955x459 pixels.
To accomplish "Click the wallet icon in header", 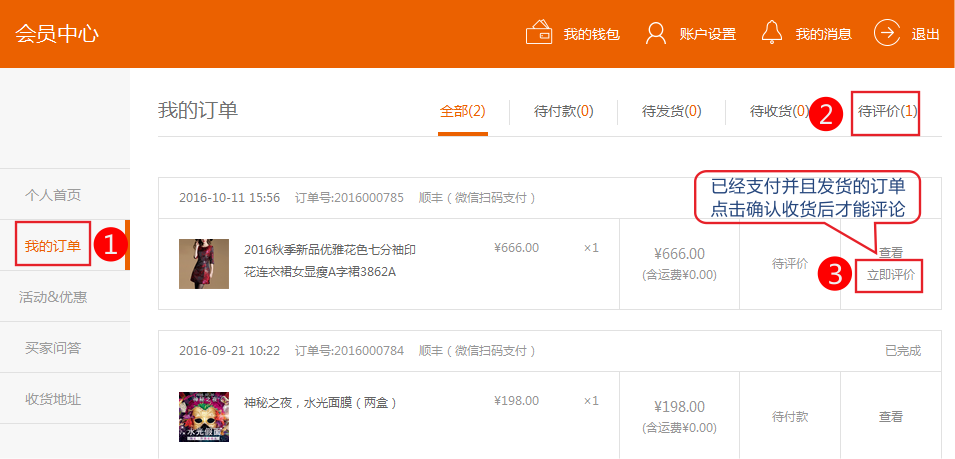I will [x=539, y=33].
